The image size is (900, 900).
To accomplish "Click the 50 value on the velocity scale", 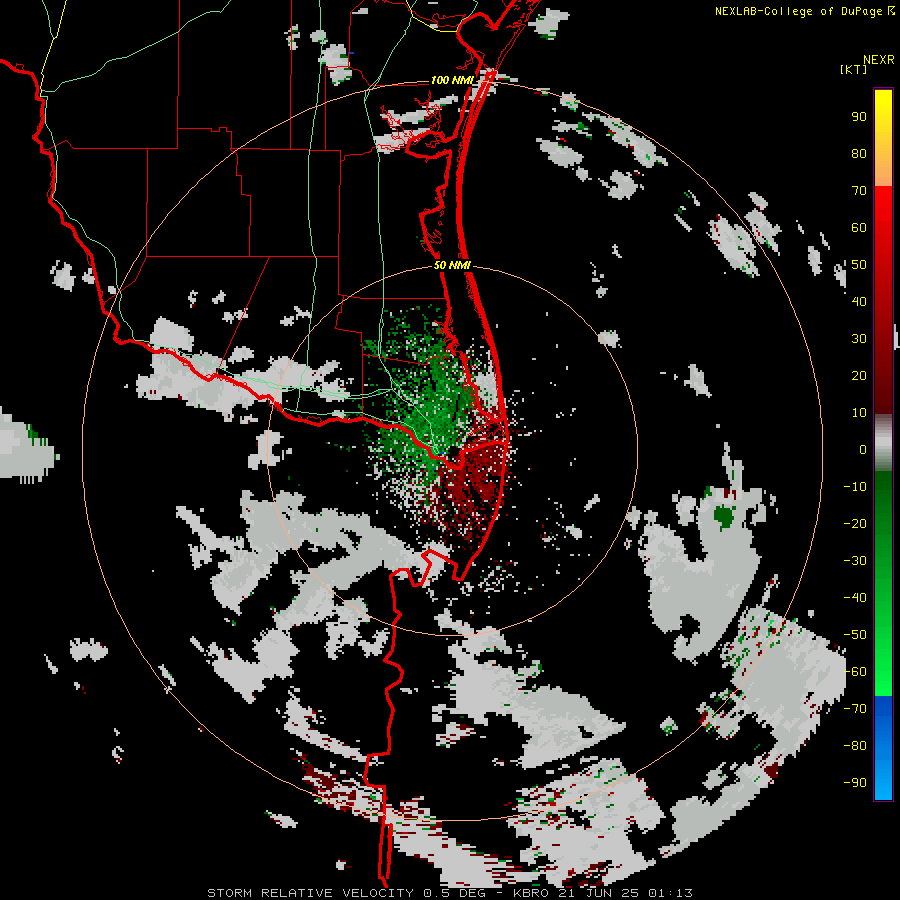I will coord(859,265).
